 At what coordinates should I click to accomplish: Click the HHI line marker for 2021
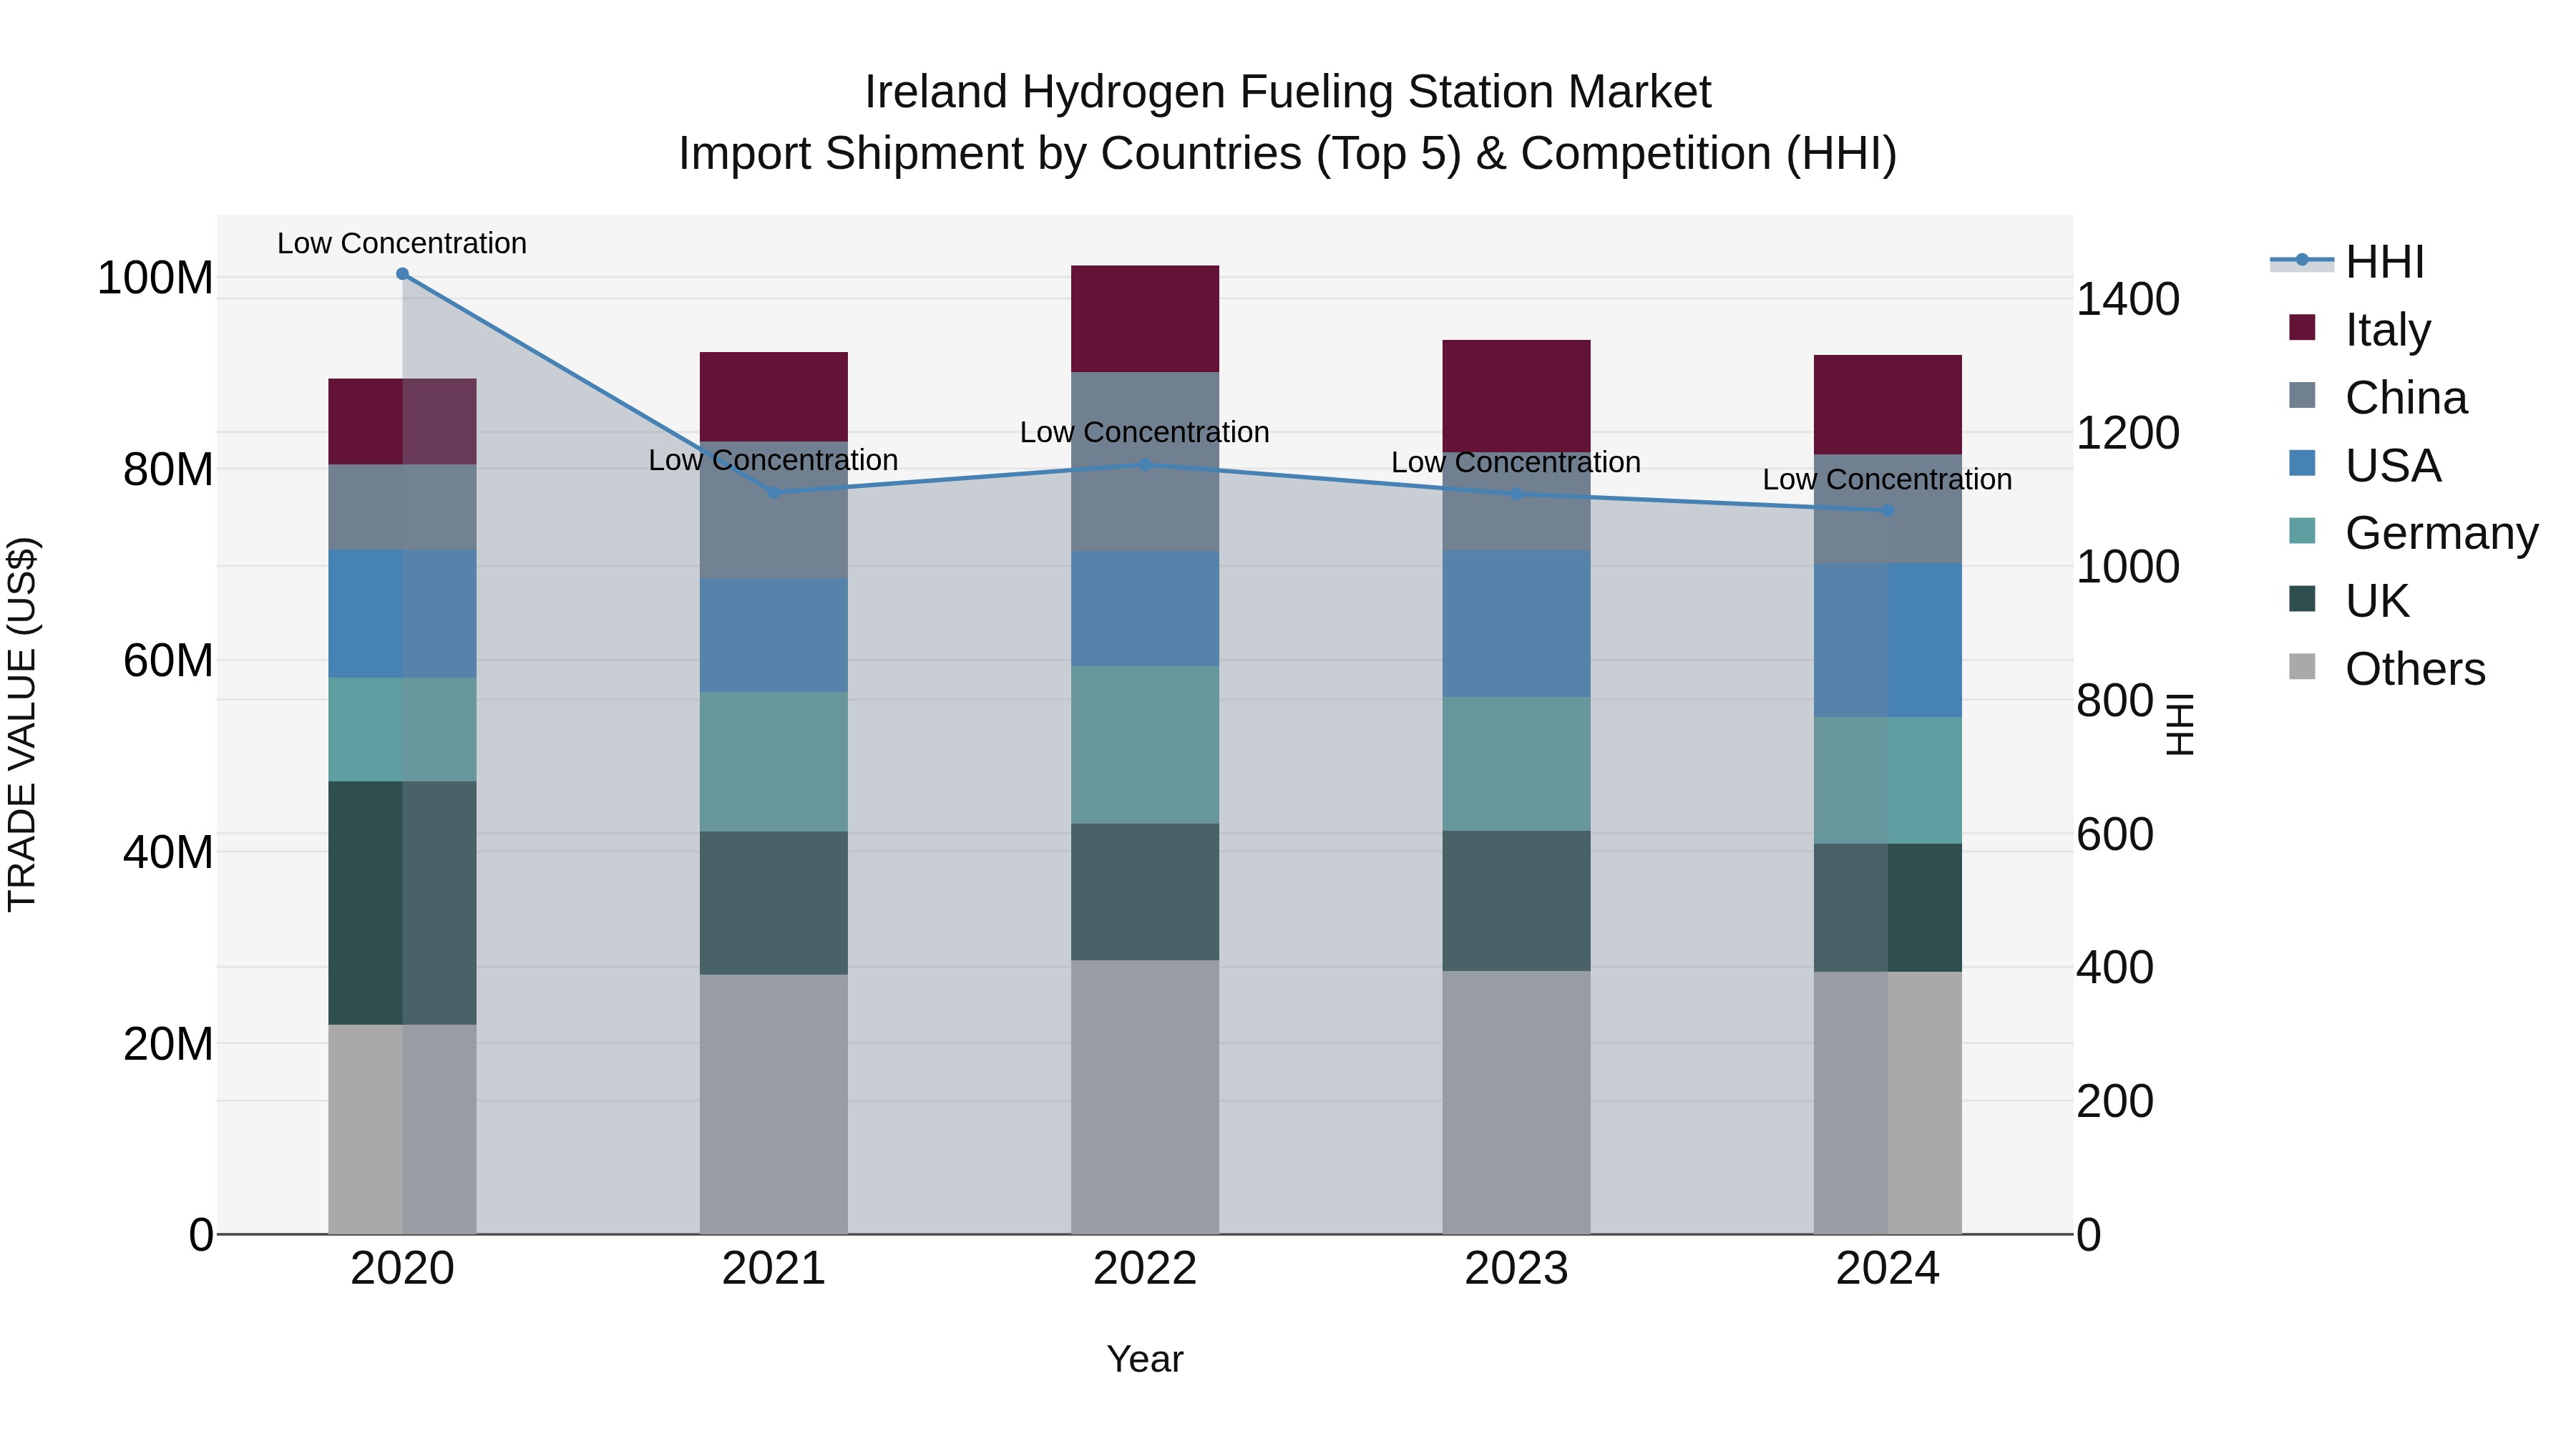point(773,492)
